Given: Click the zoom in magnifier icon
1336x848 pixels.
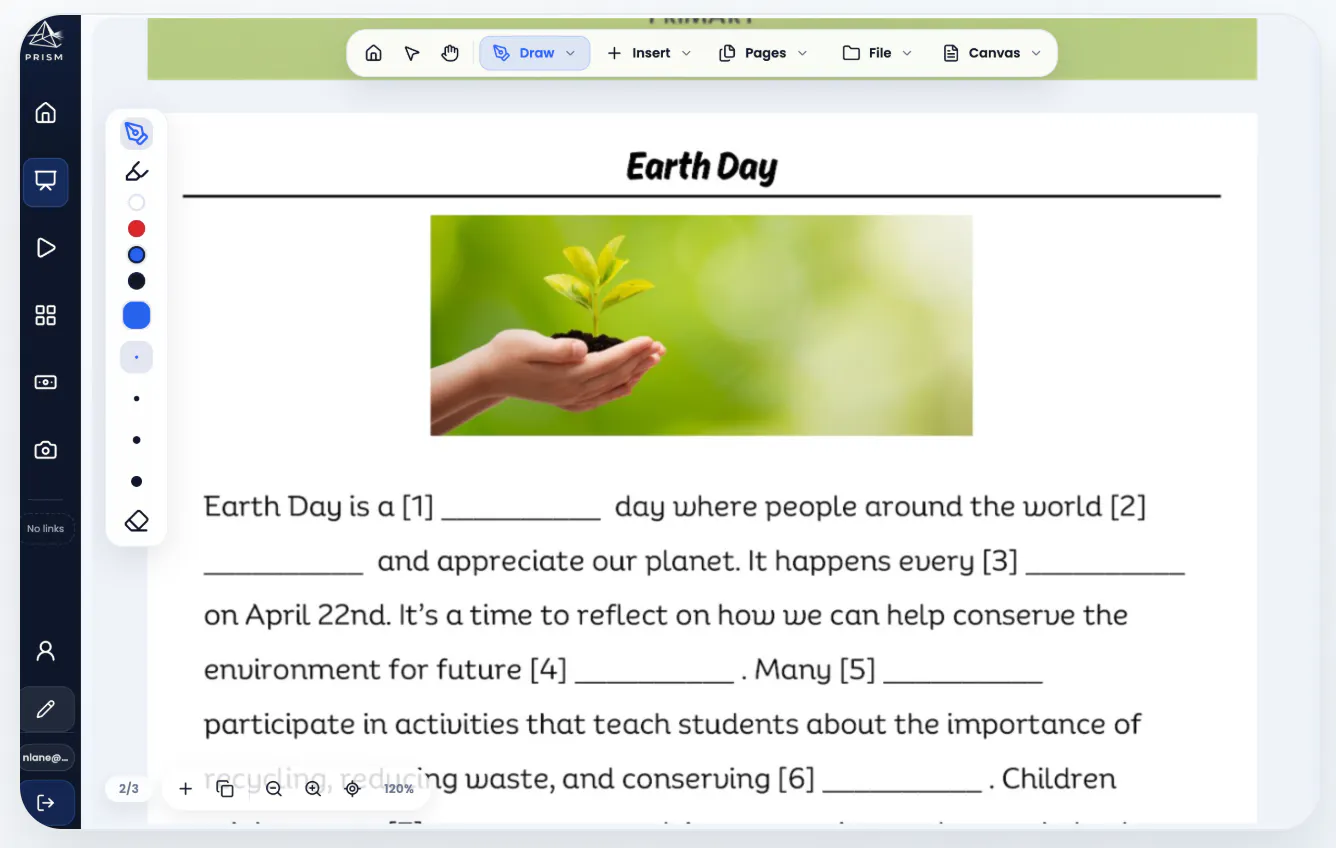Looking at the screenshot, I should tap(313, 789).
